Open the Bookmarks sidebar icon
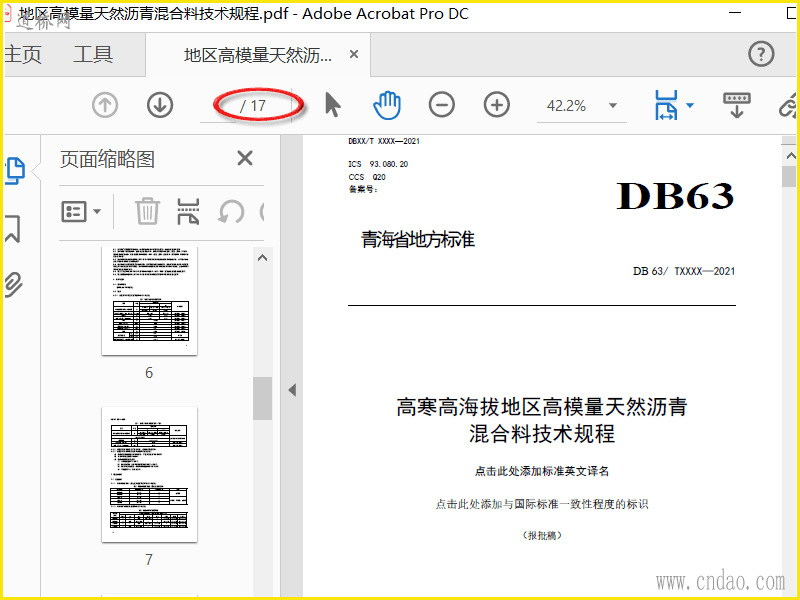The image size is (800, 600). (13, 229)
